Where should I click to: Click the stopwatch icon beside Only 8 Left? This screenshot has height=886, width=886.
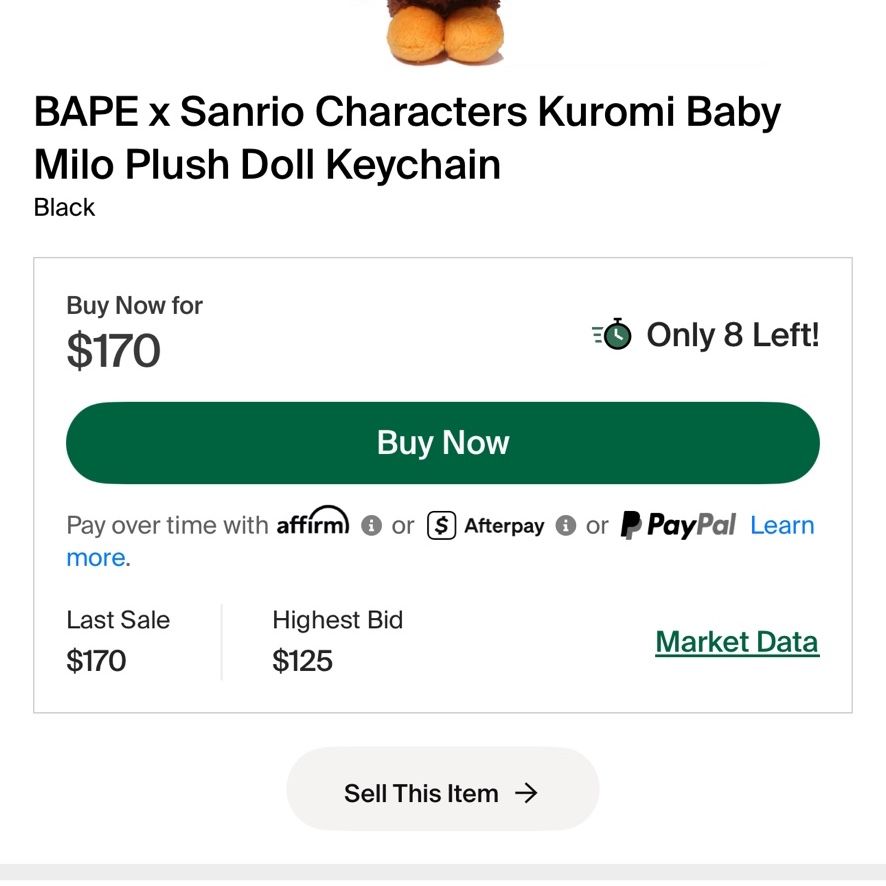pos(613,334)
